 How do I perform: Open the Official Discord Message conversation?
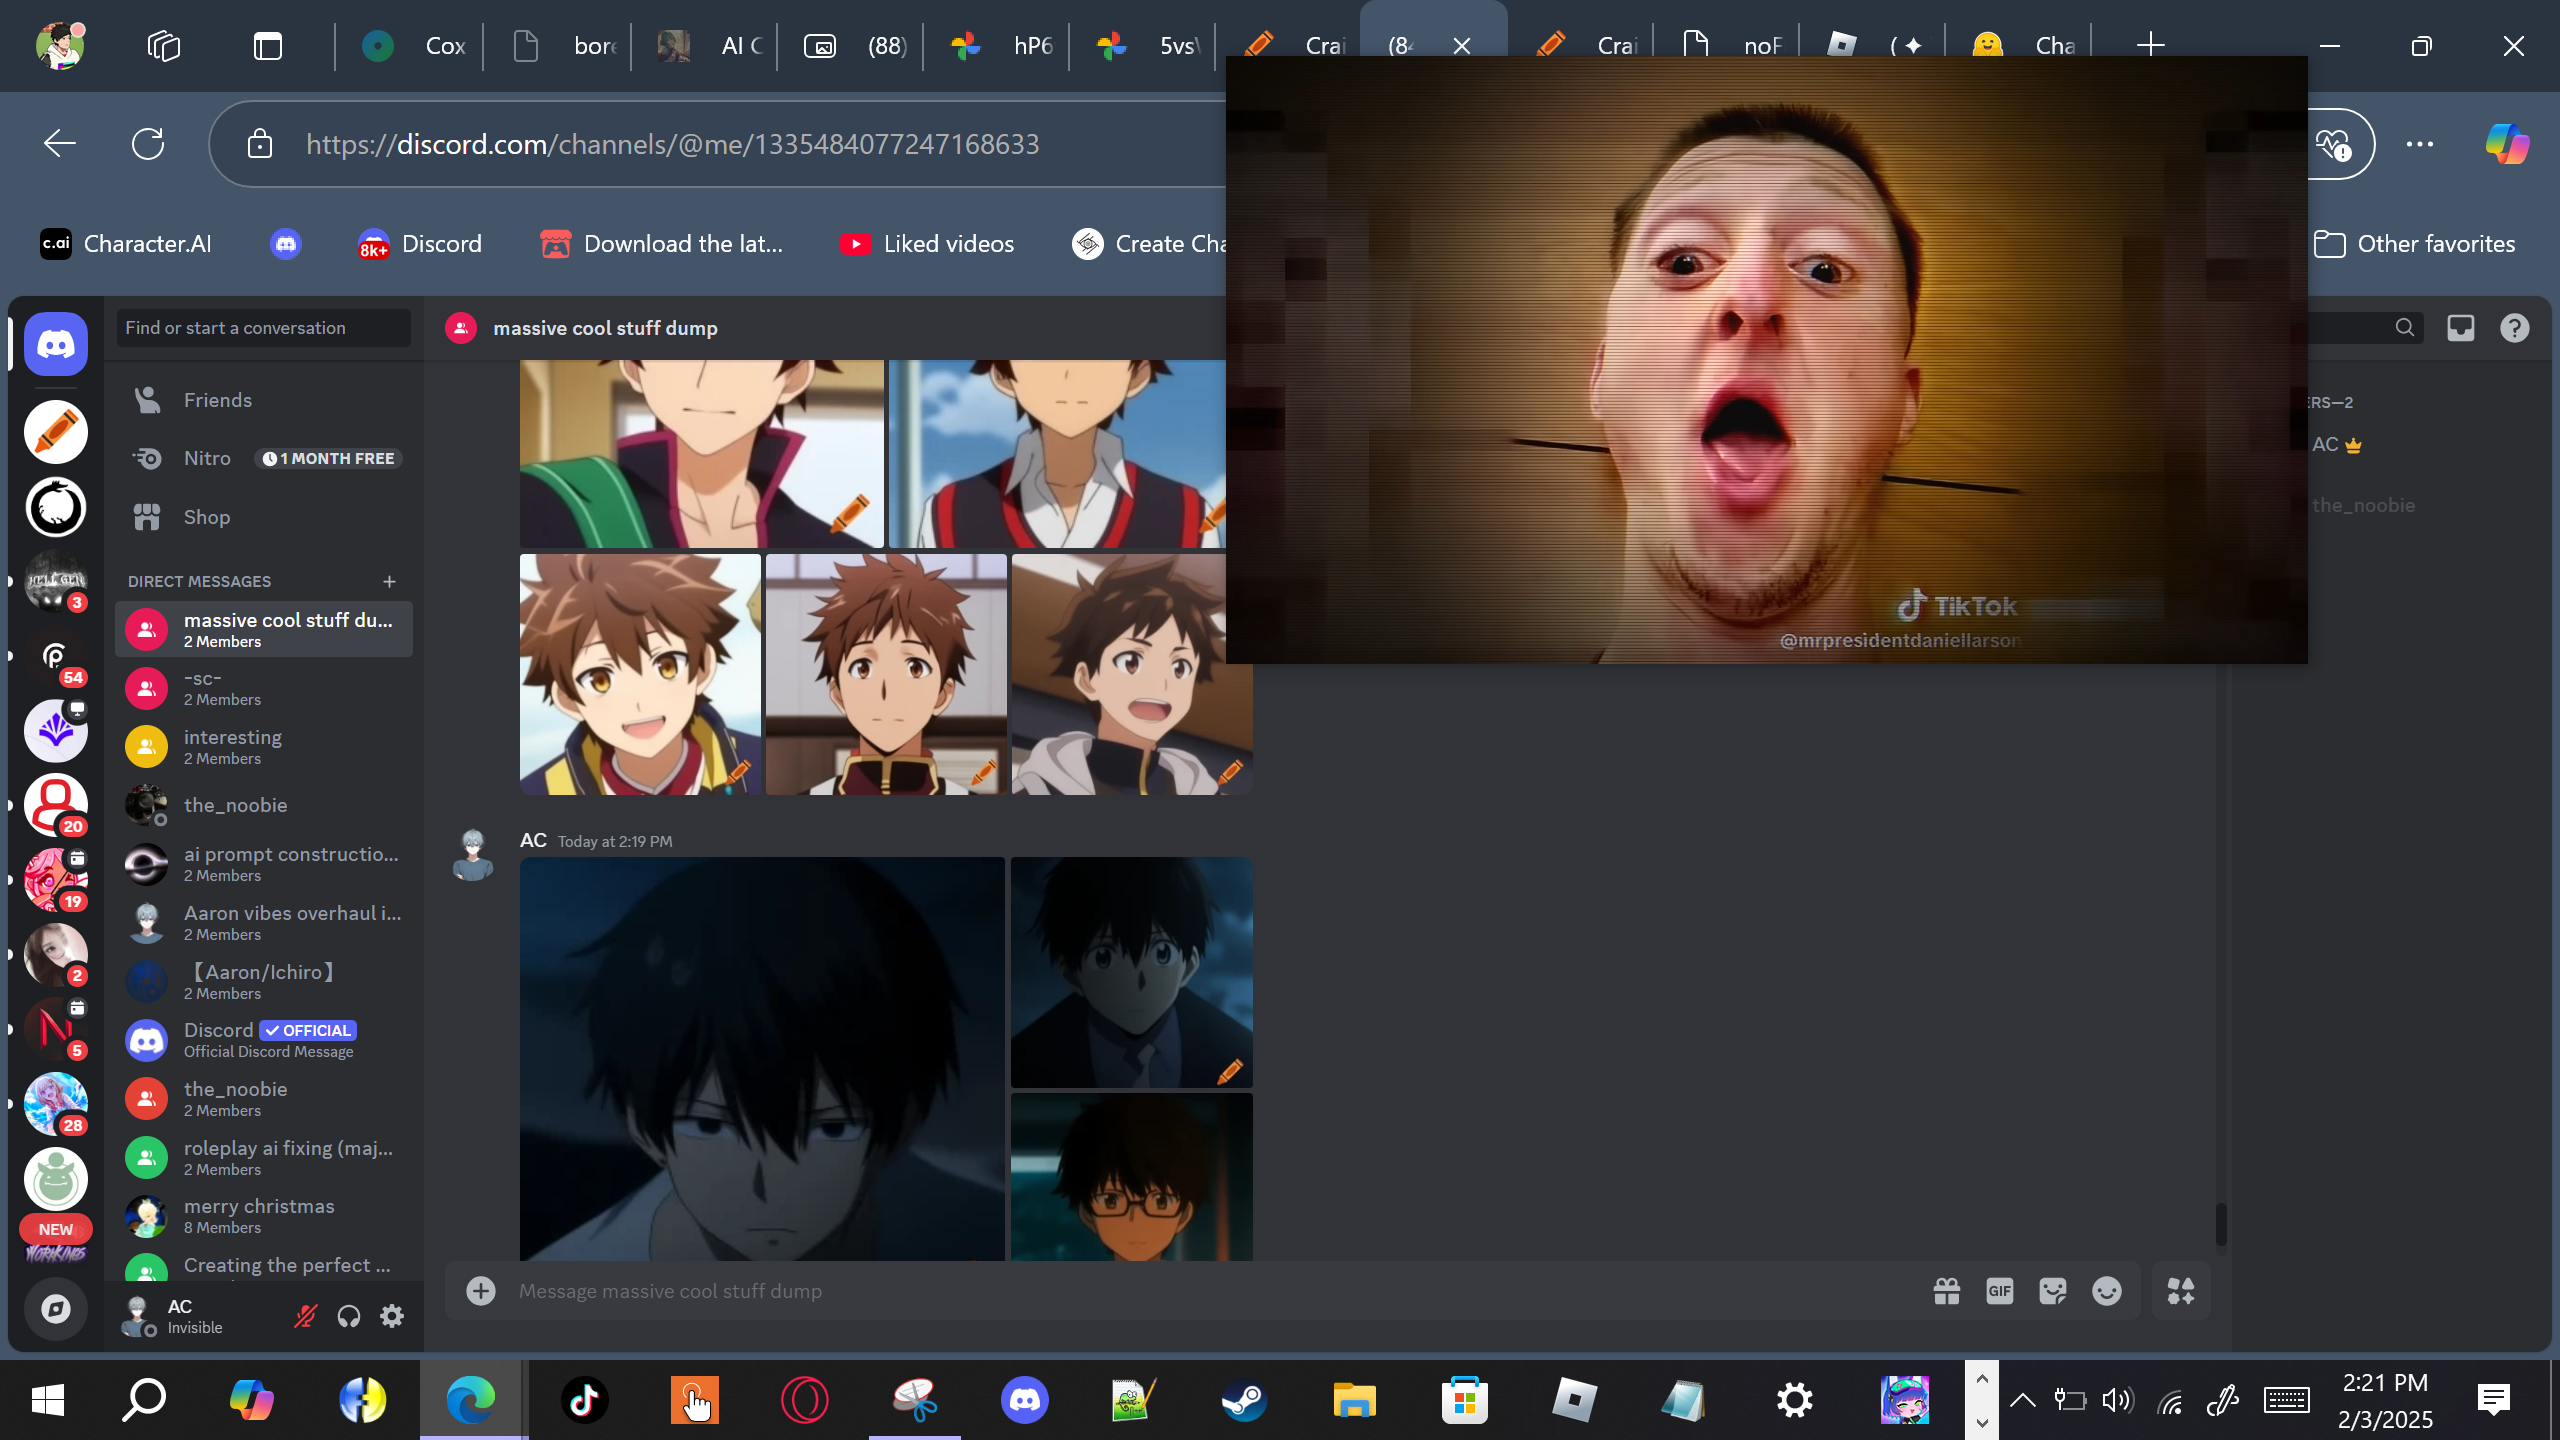[x=264, y=1040]
